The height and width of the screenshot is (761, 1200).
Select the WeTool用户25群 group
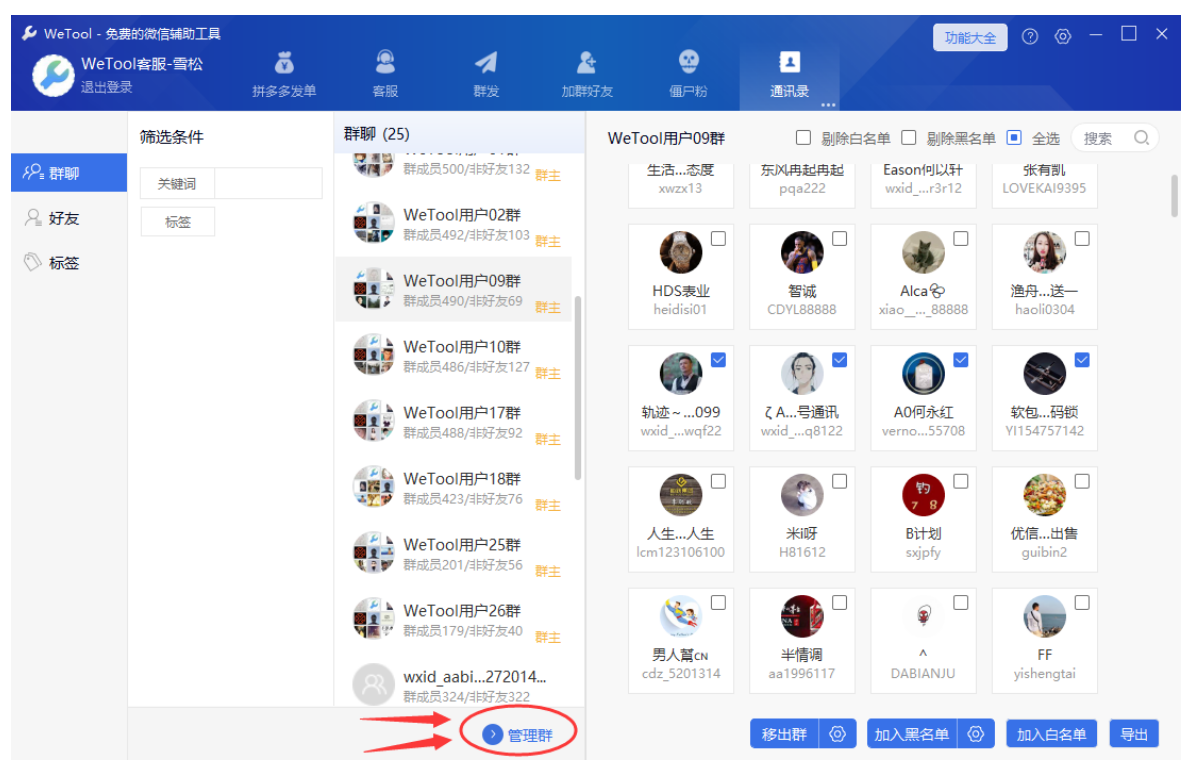[453, 553]
